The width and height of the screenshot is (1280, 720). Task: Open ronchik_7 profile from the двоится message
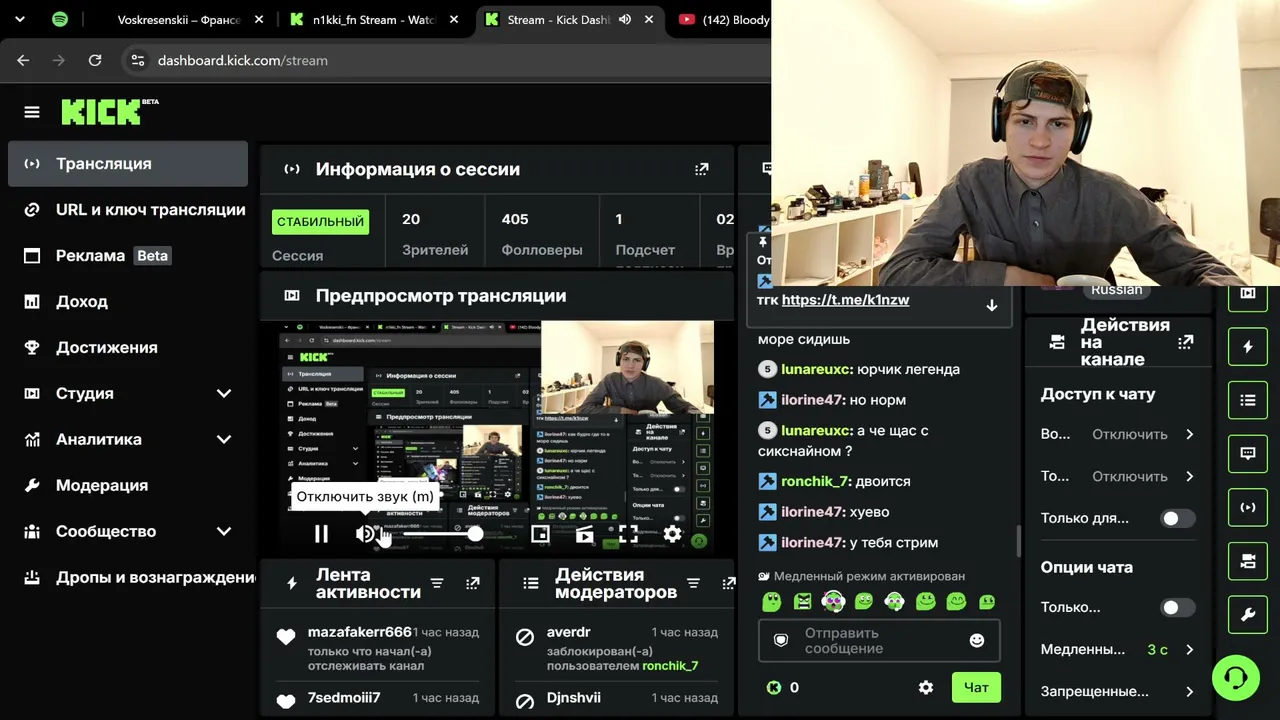pyautogui.click(x=814, y=481)
